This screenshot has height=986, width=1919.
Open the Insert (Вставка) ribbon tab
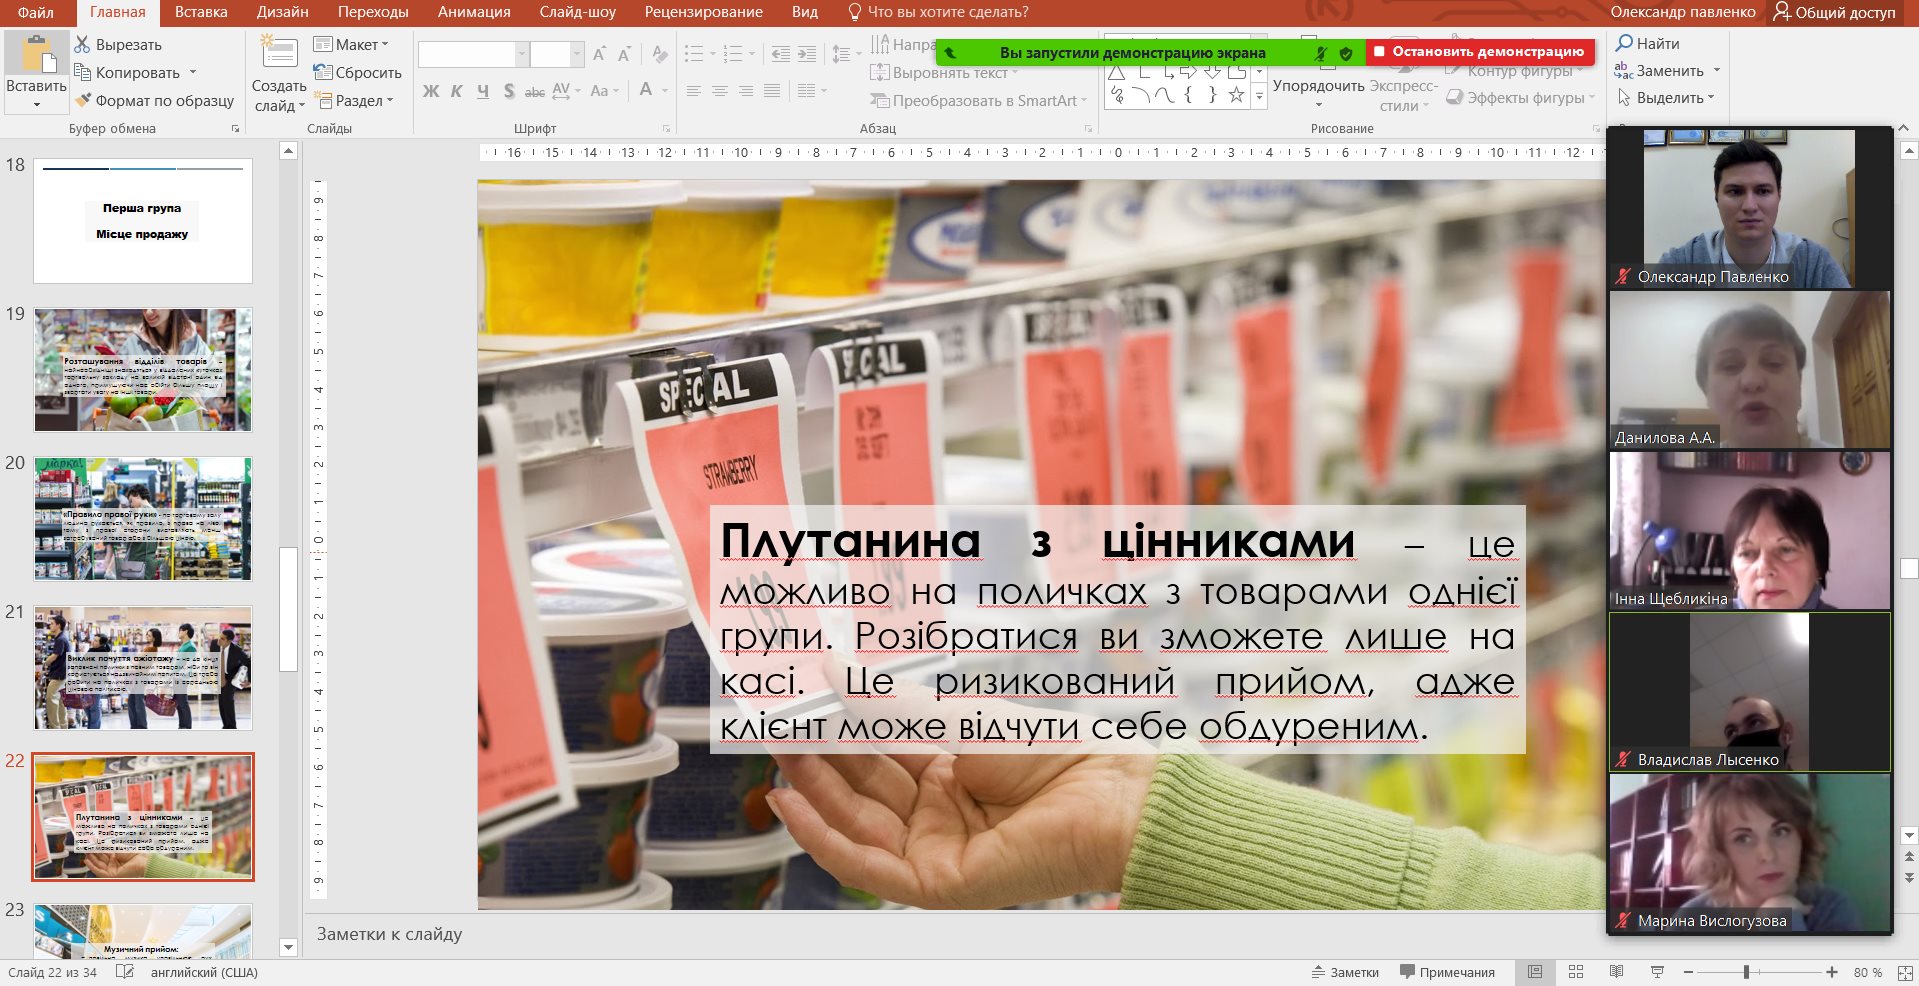201,12
